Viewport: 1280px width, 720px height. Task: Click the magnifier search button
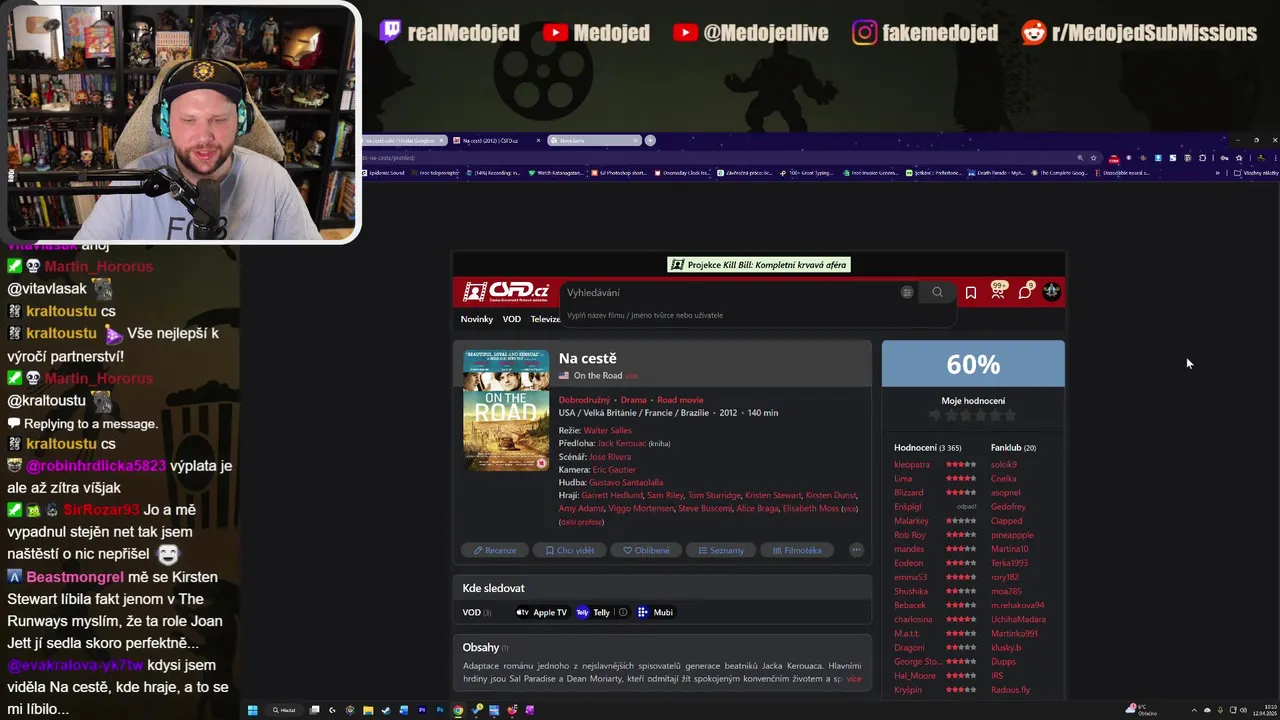coord(937,292)
